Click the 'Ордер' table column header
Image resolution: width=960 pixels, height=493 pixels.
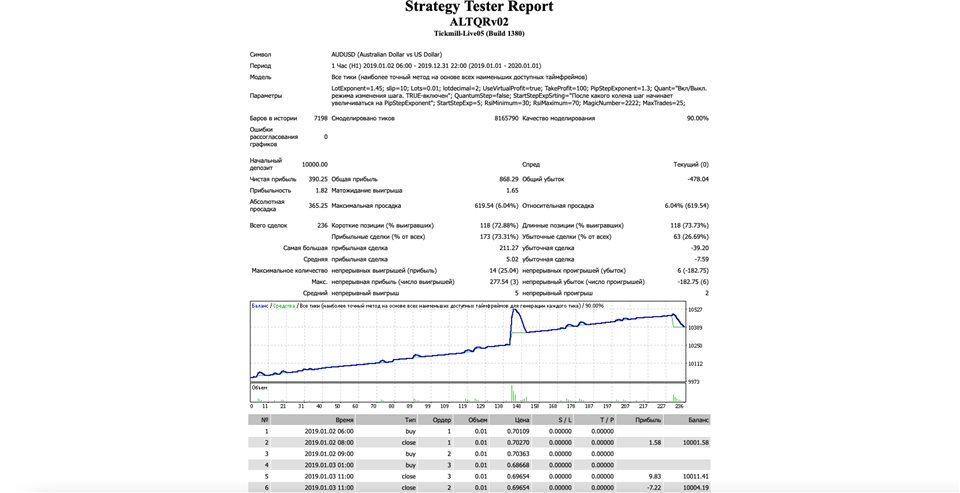click(x=443, y=421)
